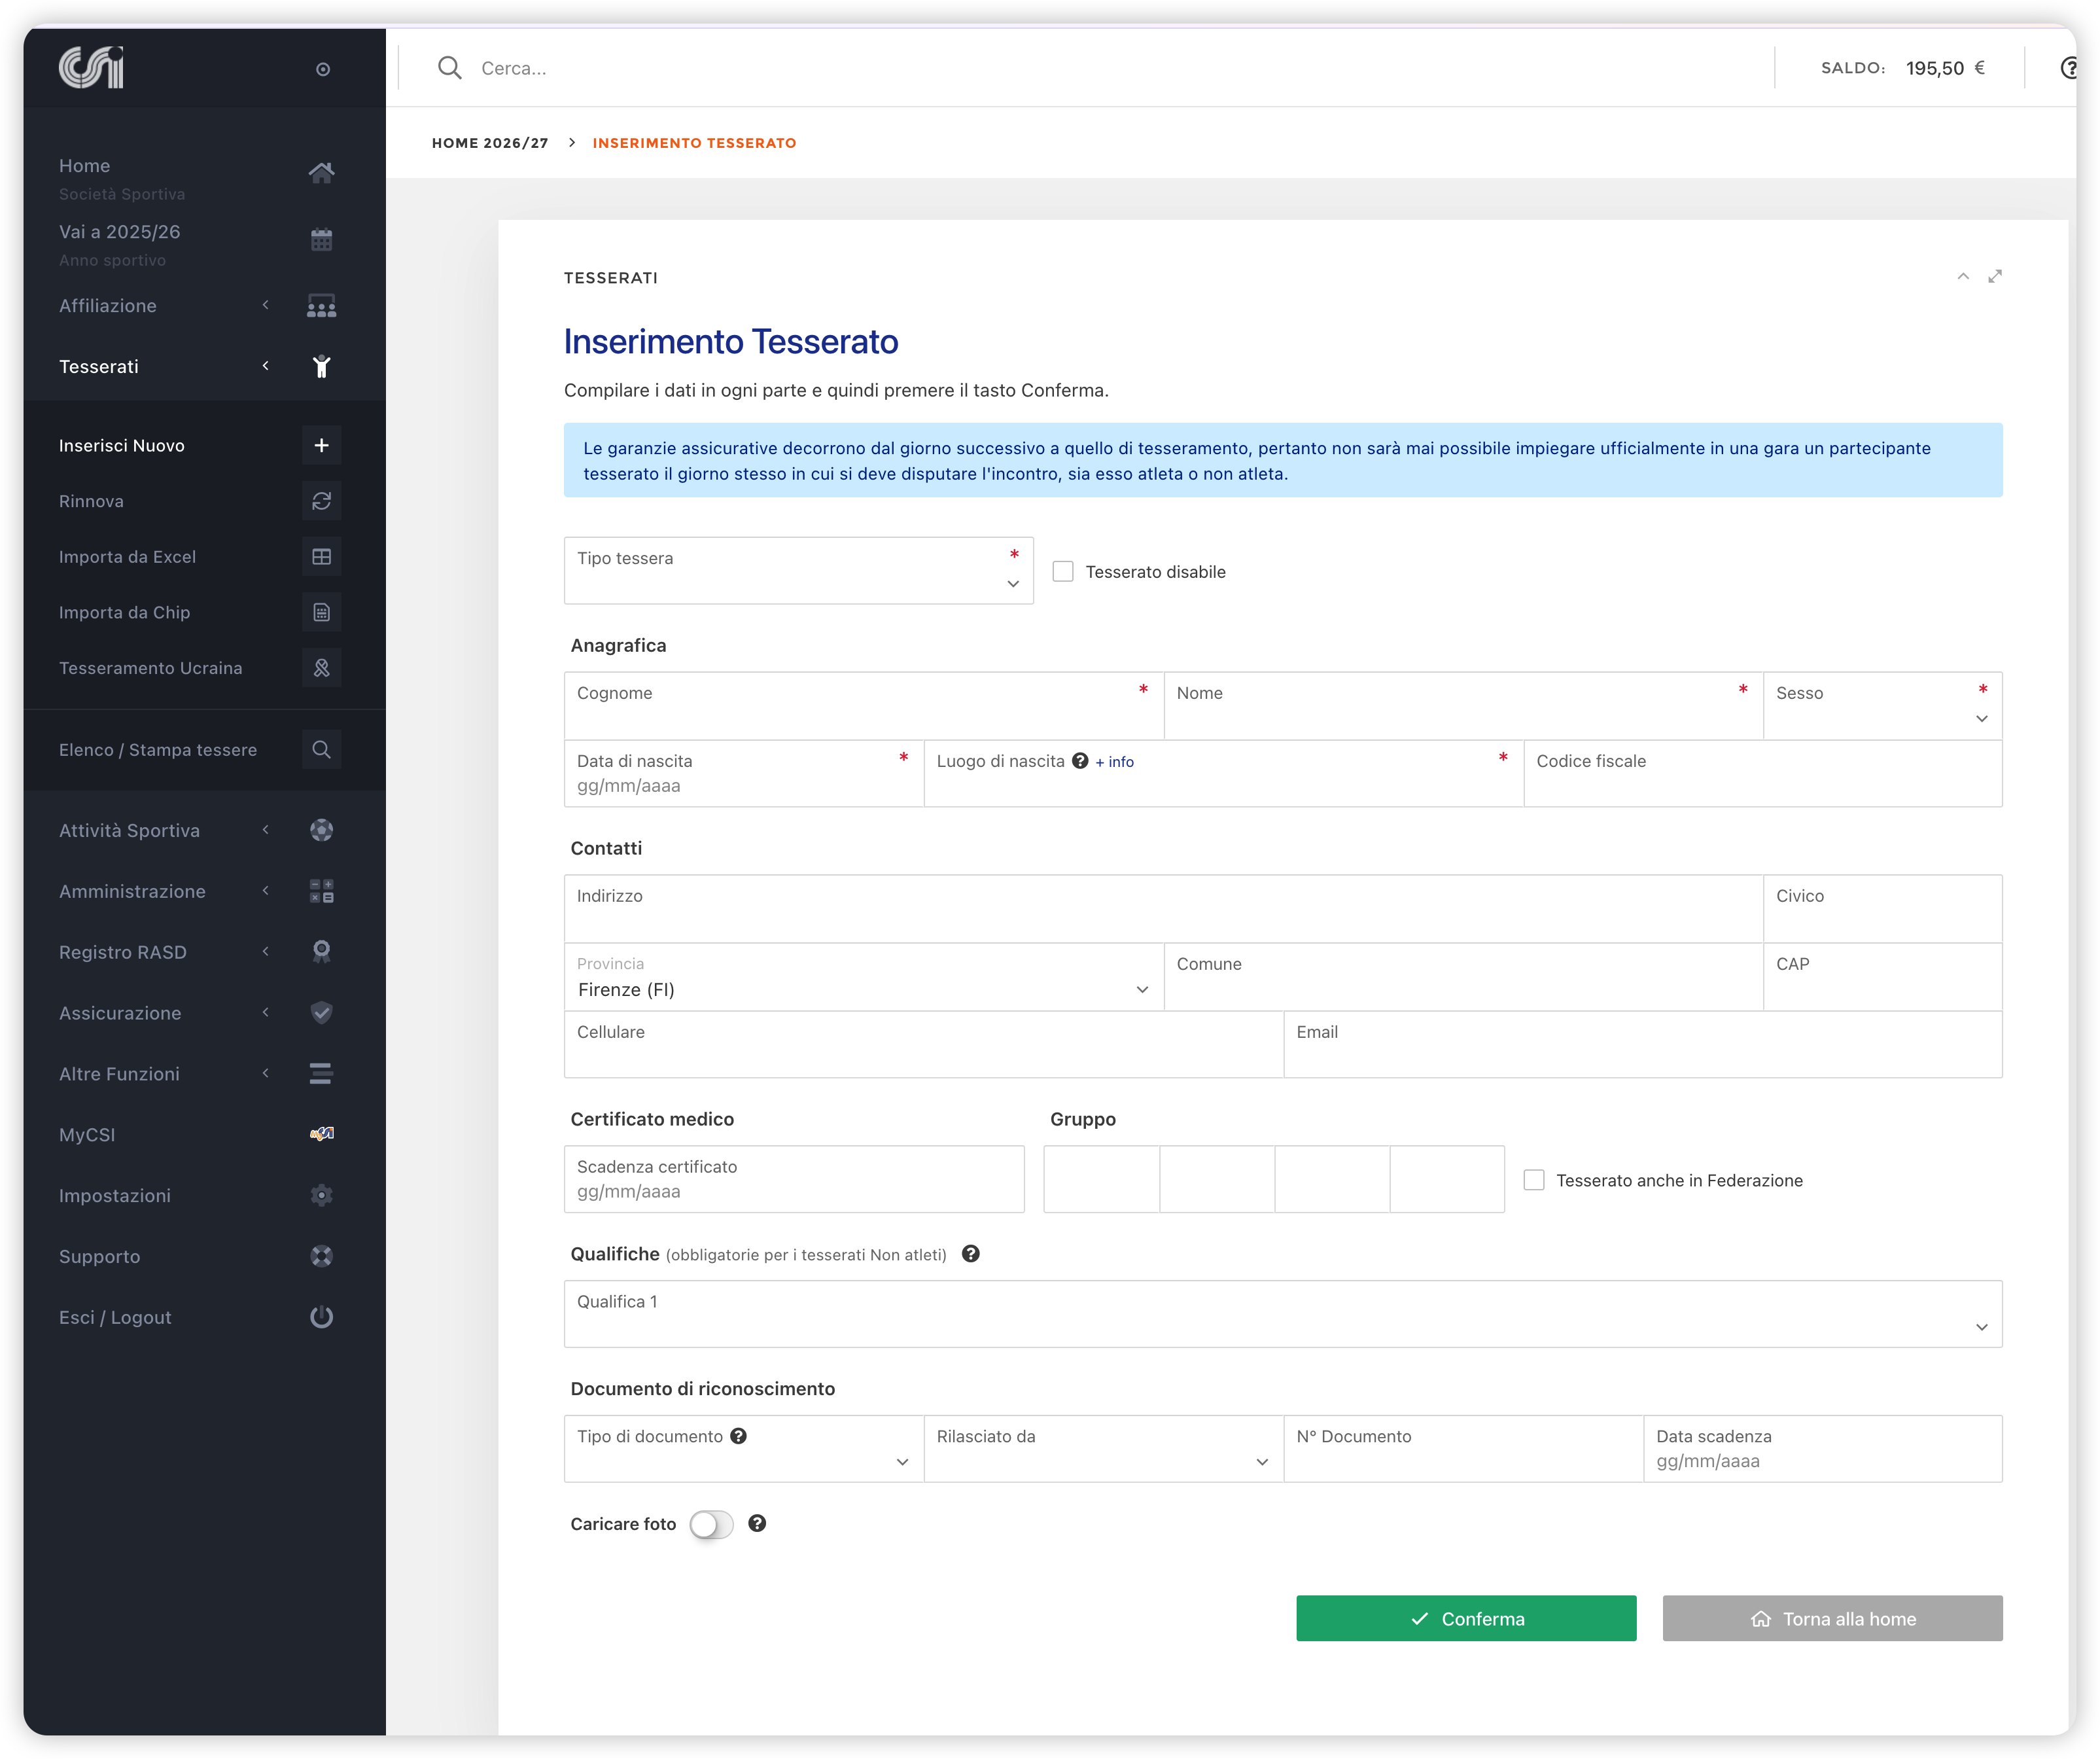Toggle the Caricare foto switch
Screen dimensions: 2100x1759
tap(712, 1524)
